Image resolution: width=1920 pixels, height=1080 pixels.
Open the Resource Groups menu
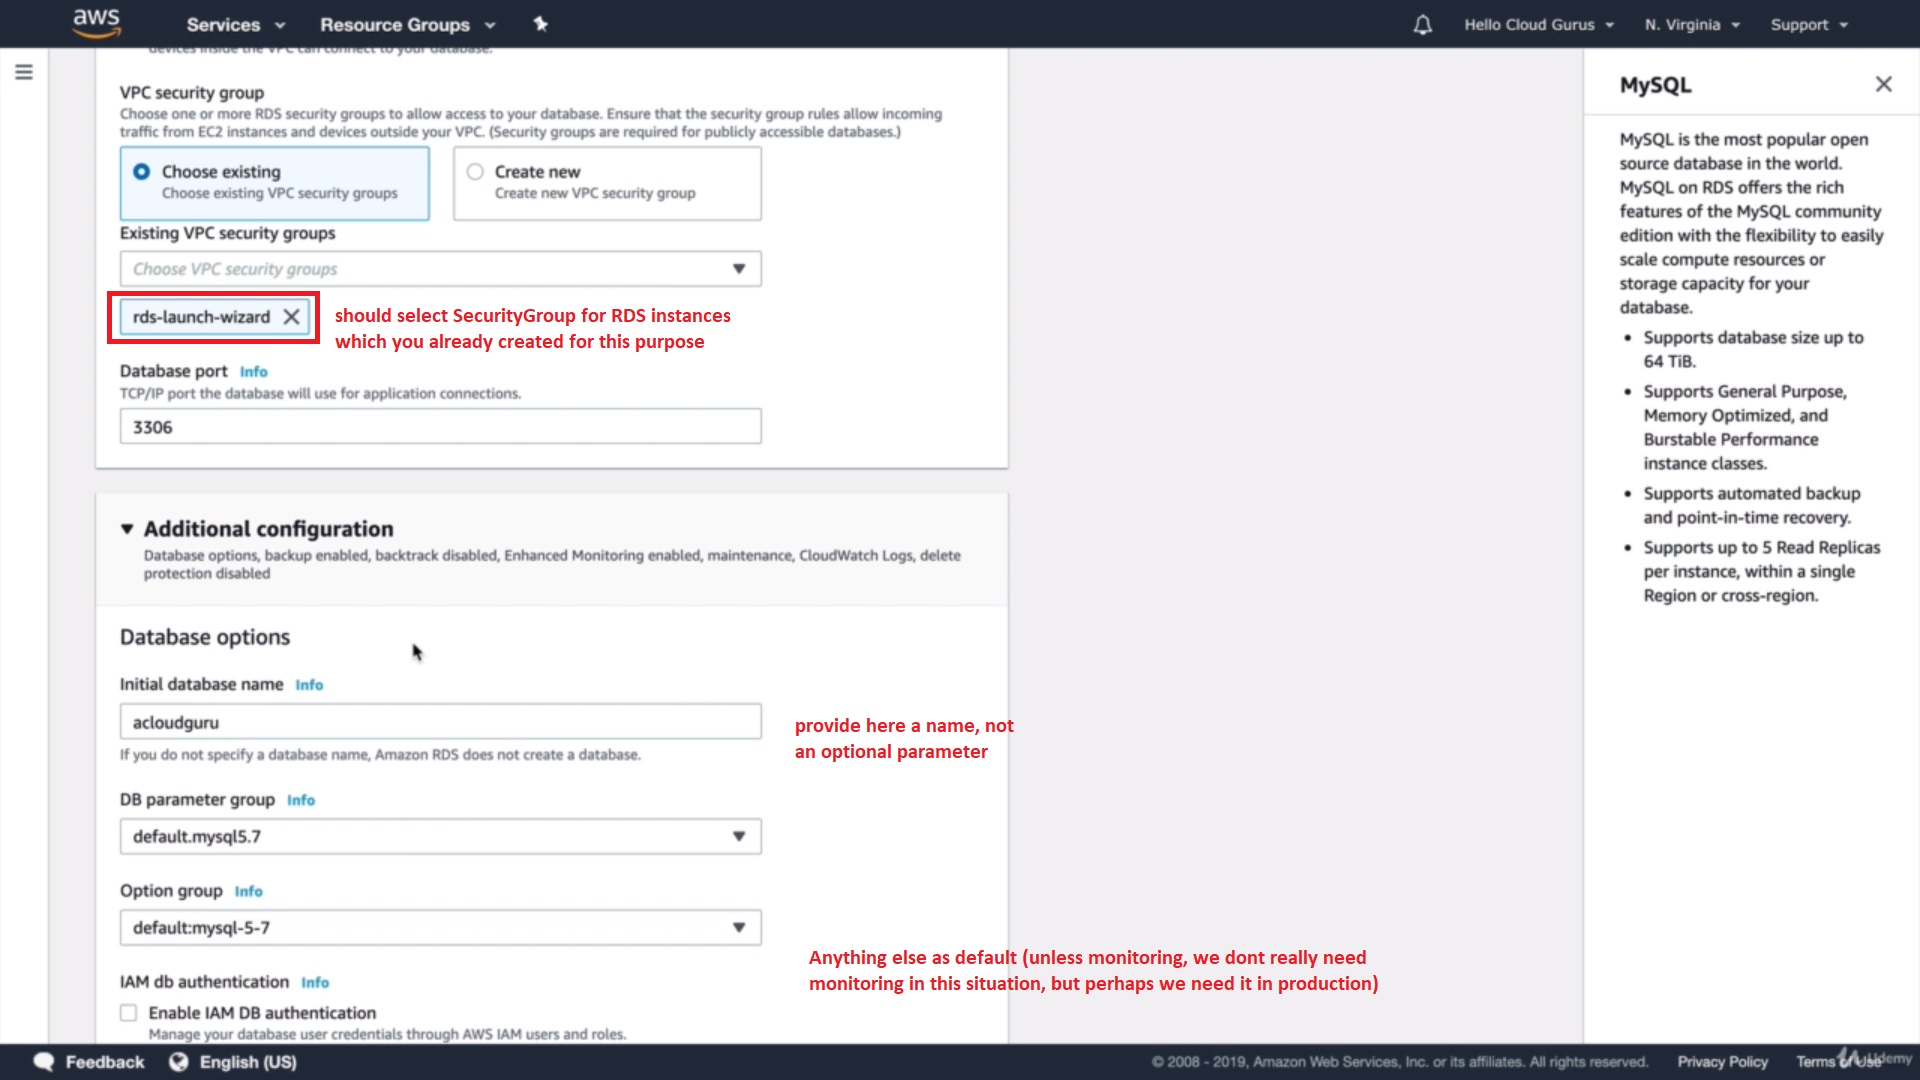(x=407, y=25)
